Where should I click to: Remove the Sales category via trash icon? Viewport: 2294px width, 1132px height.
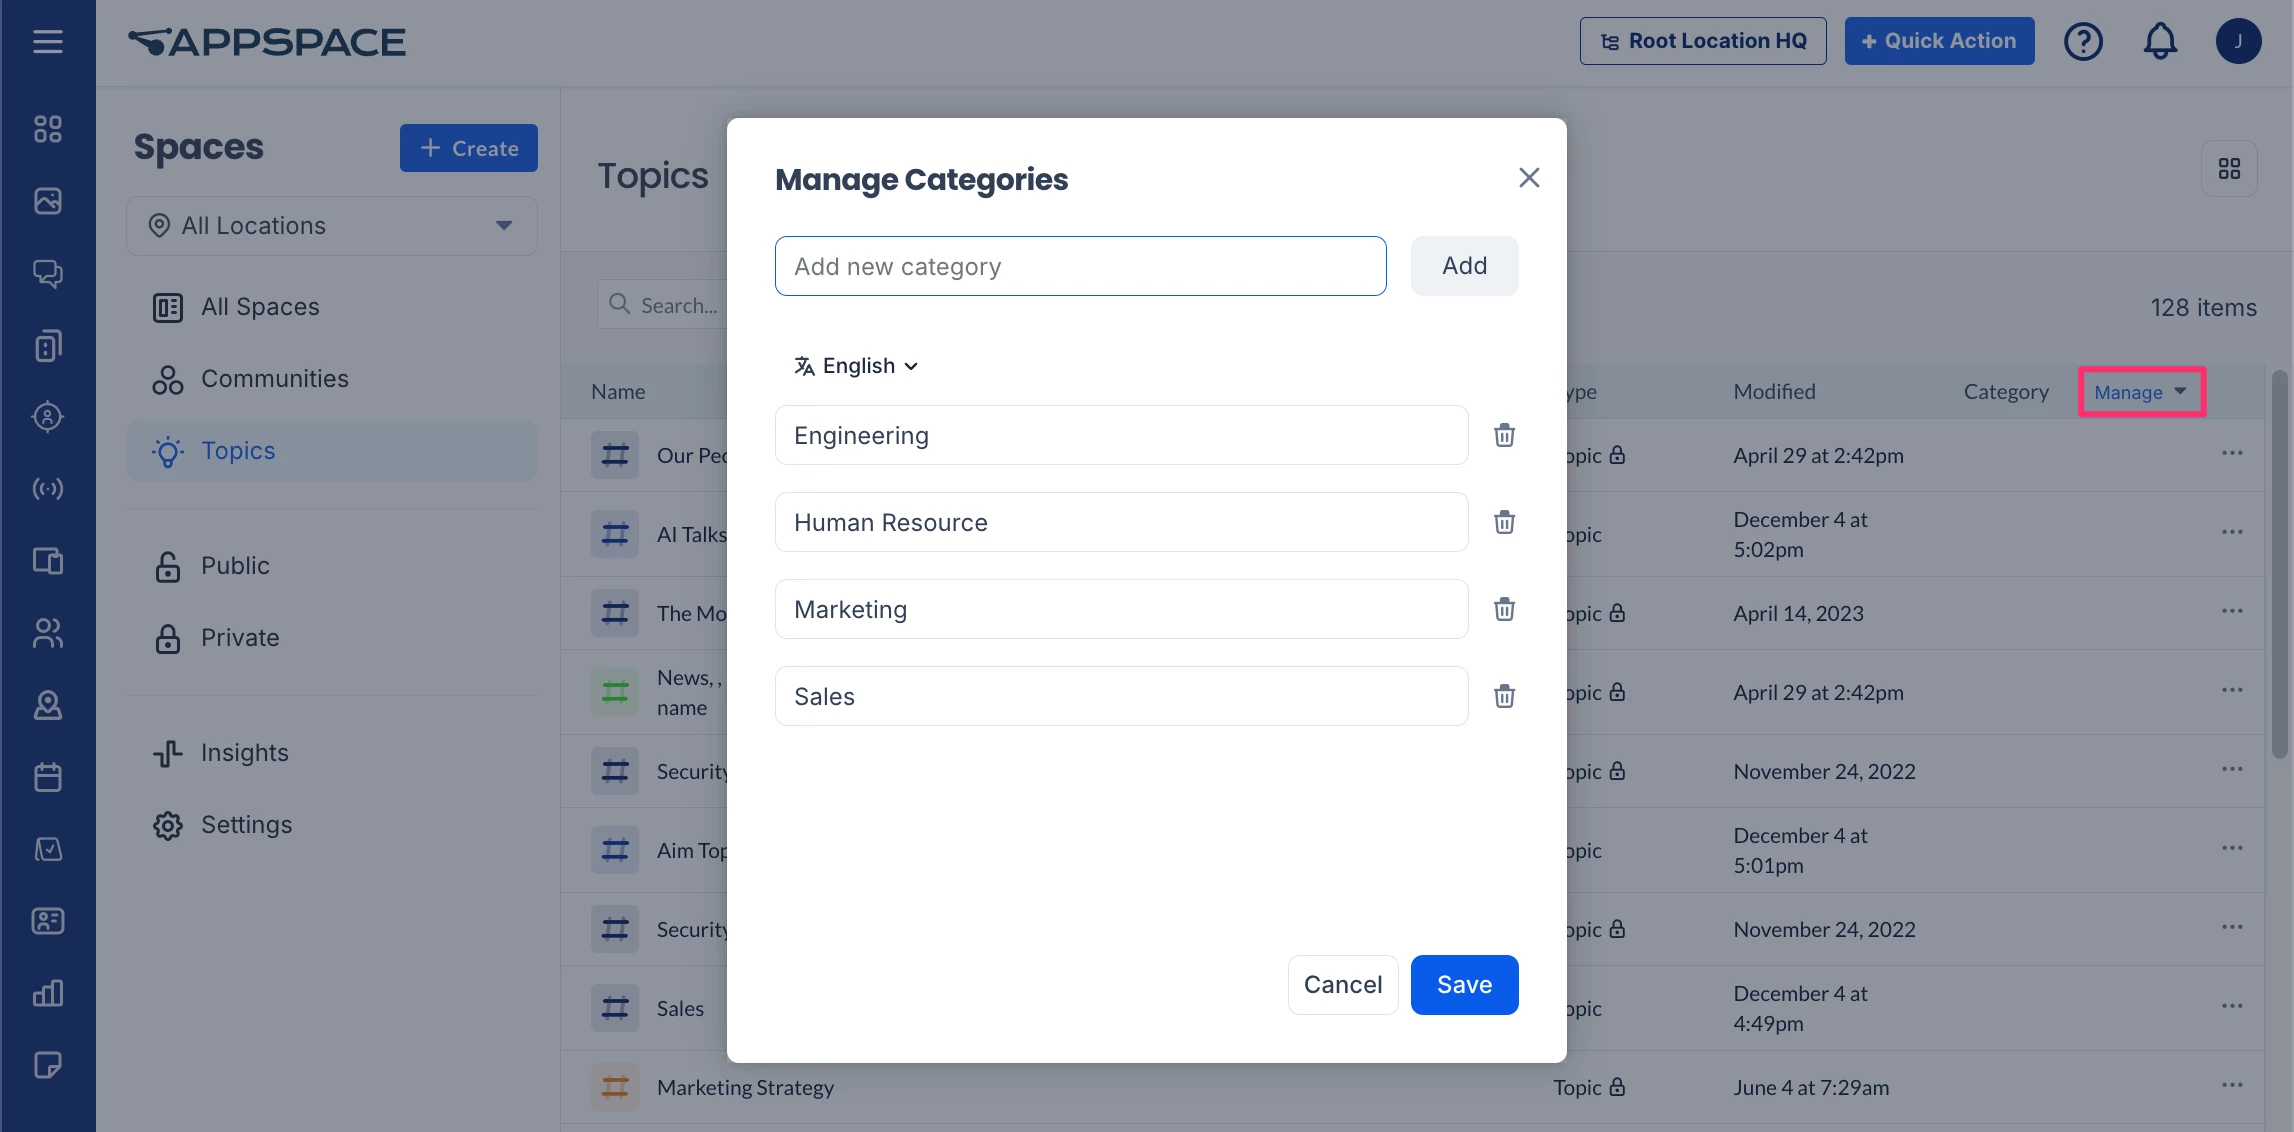pyautogui.click(x=1504, y=696)
